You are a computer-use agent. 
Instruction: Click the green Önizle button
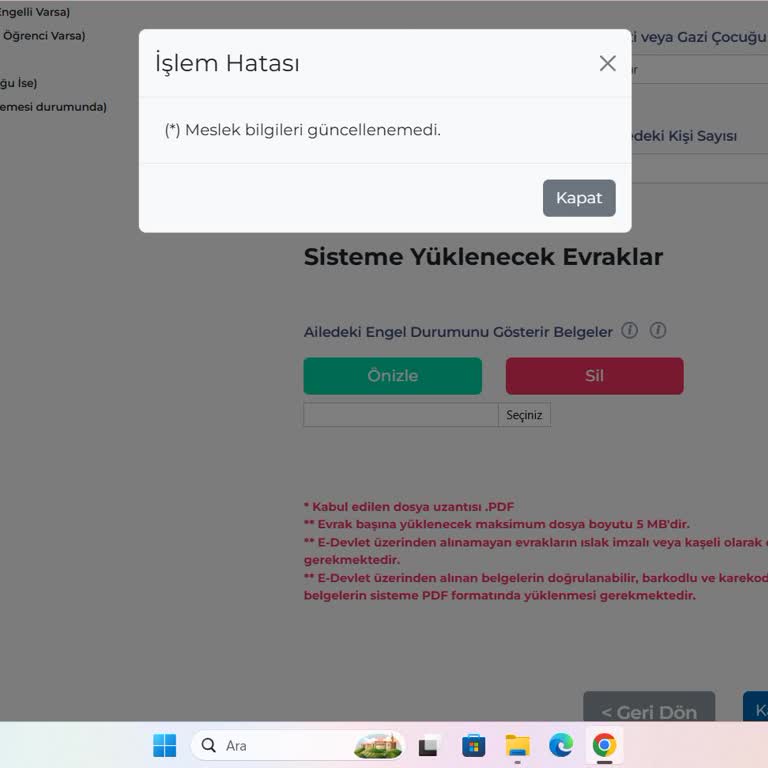point(392,376)
